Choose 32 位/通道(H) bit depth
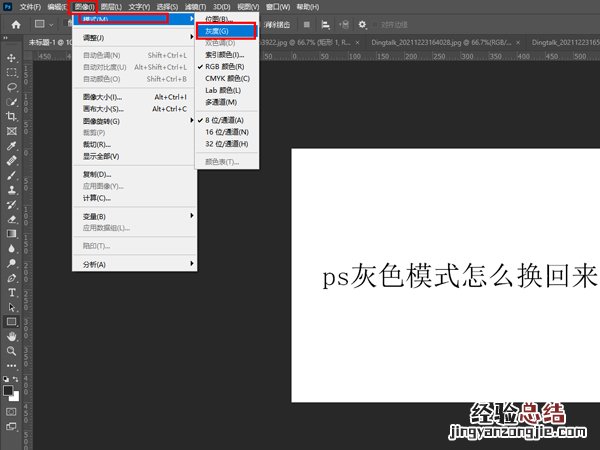600x450 pixels. coord(227,144)
